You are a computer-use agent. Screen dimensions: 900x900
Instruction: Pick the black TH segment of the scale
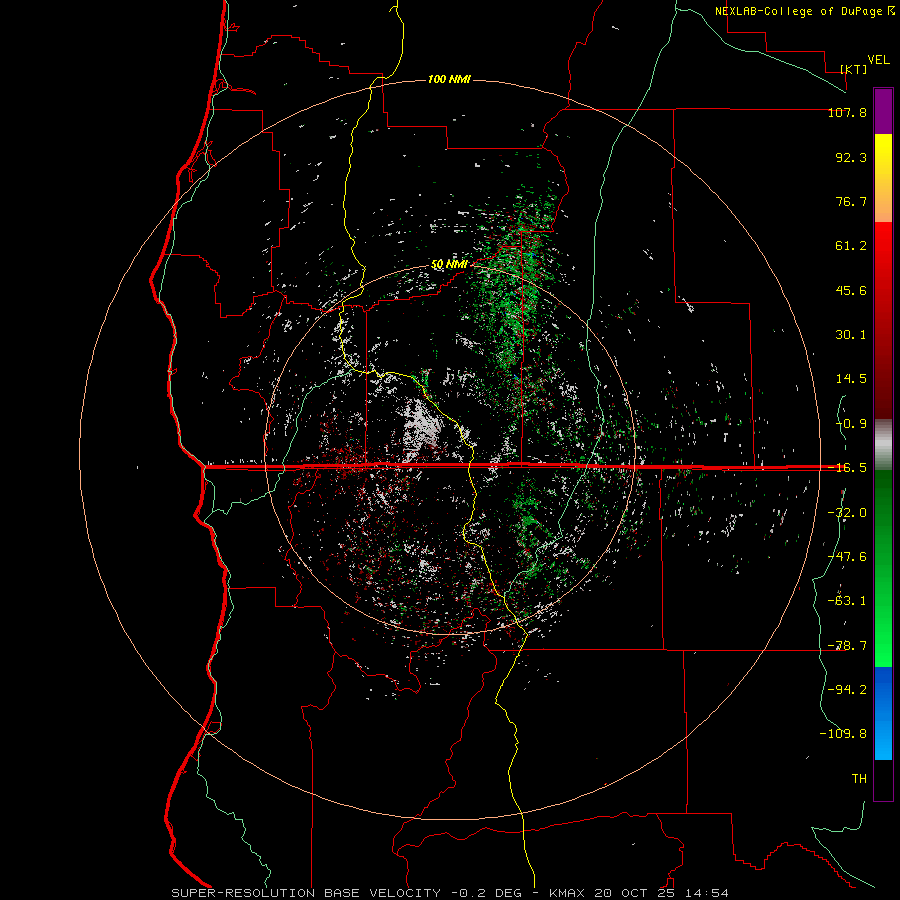[883, 780]
